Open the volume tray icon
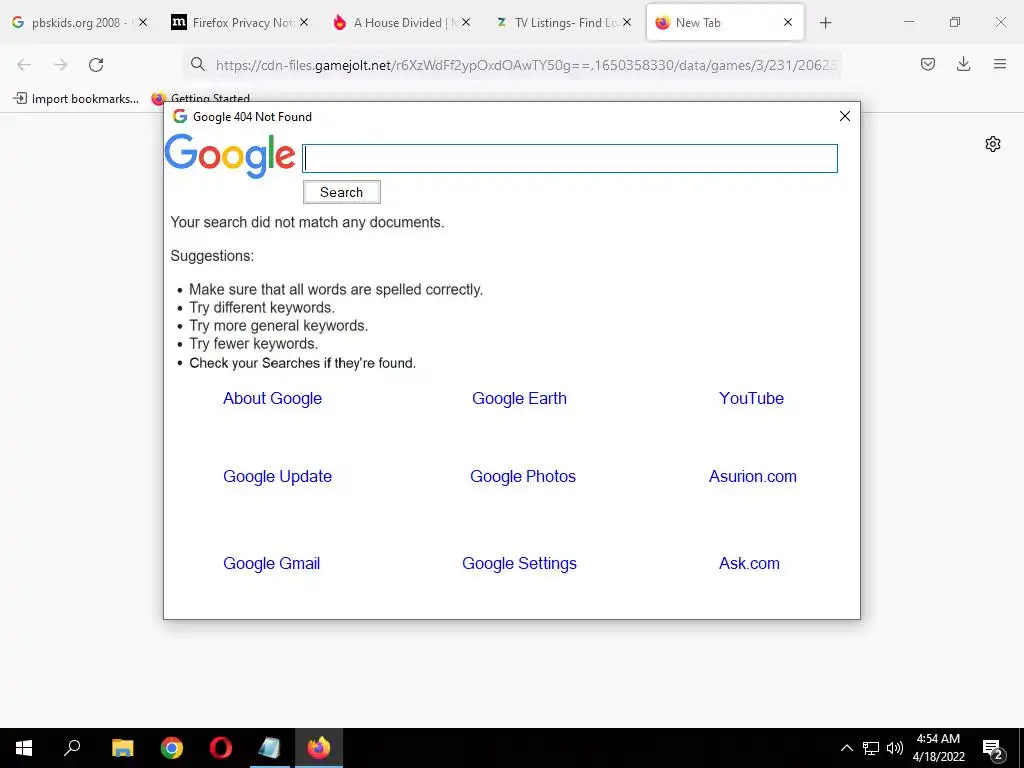 tap(895, 748)
